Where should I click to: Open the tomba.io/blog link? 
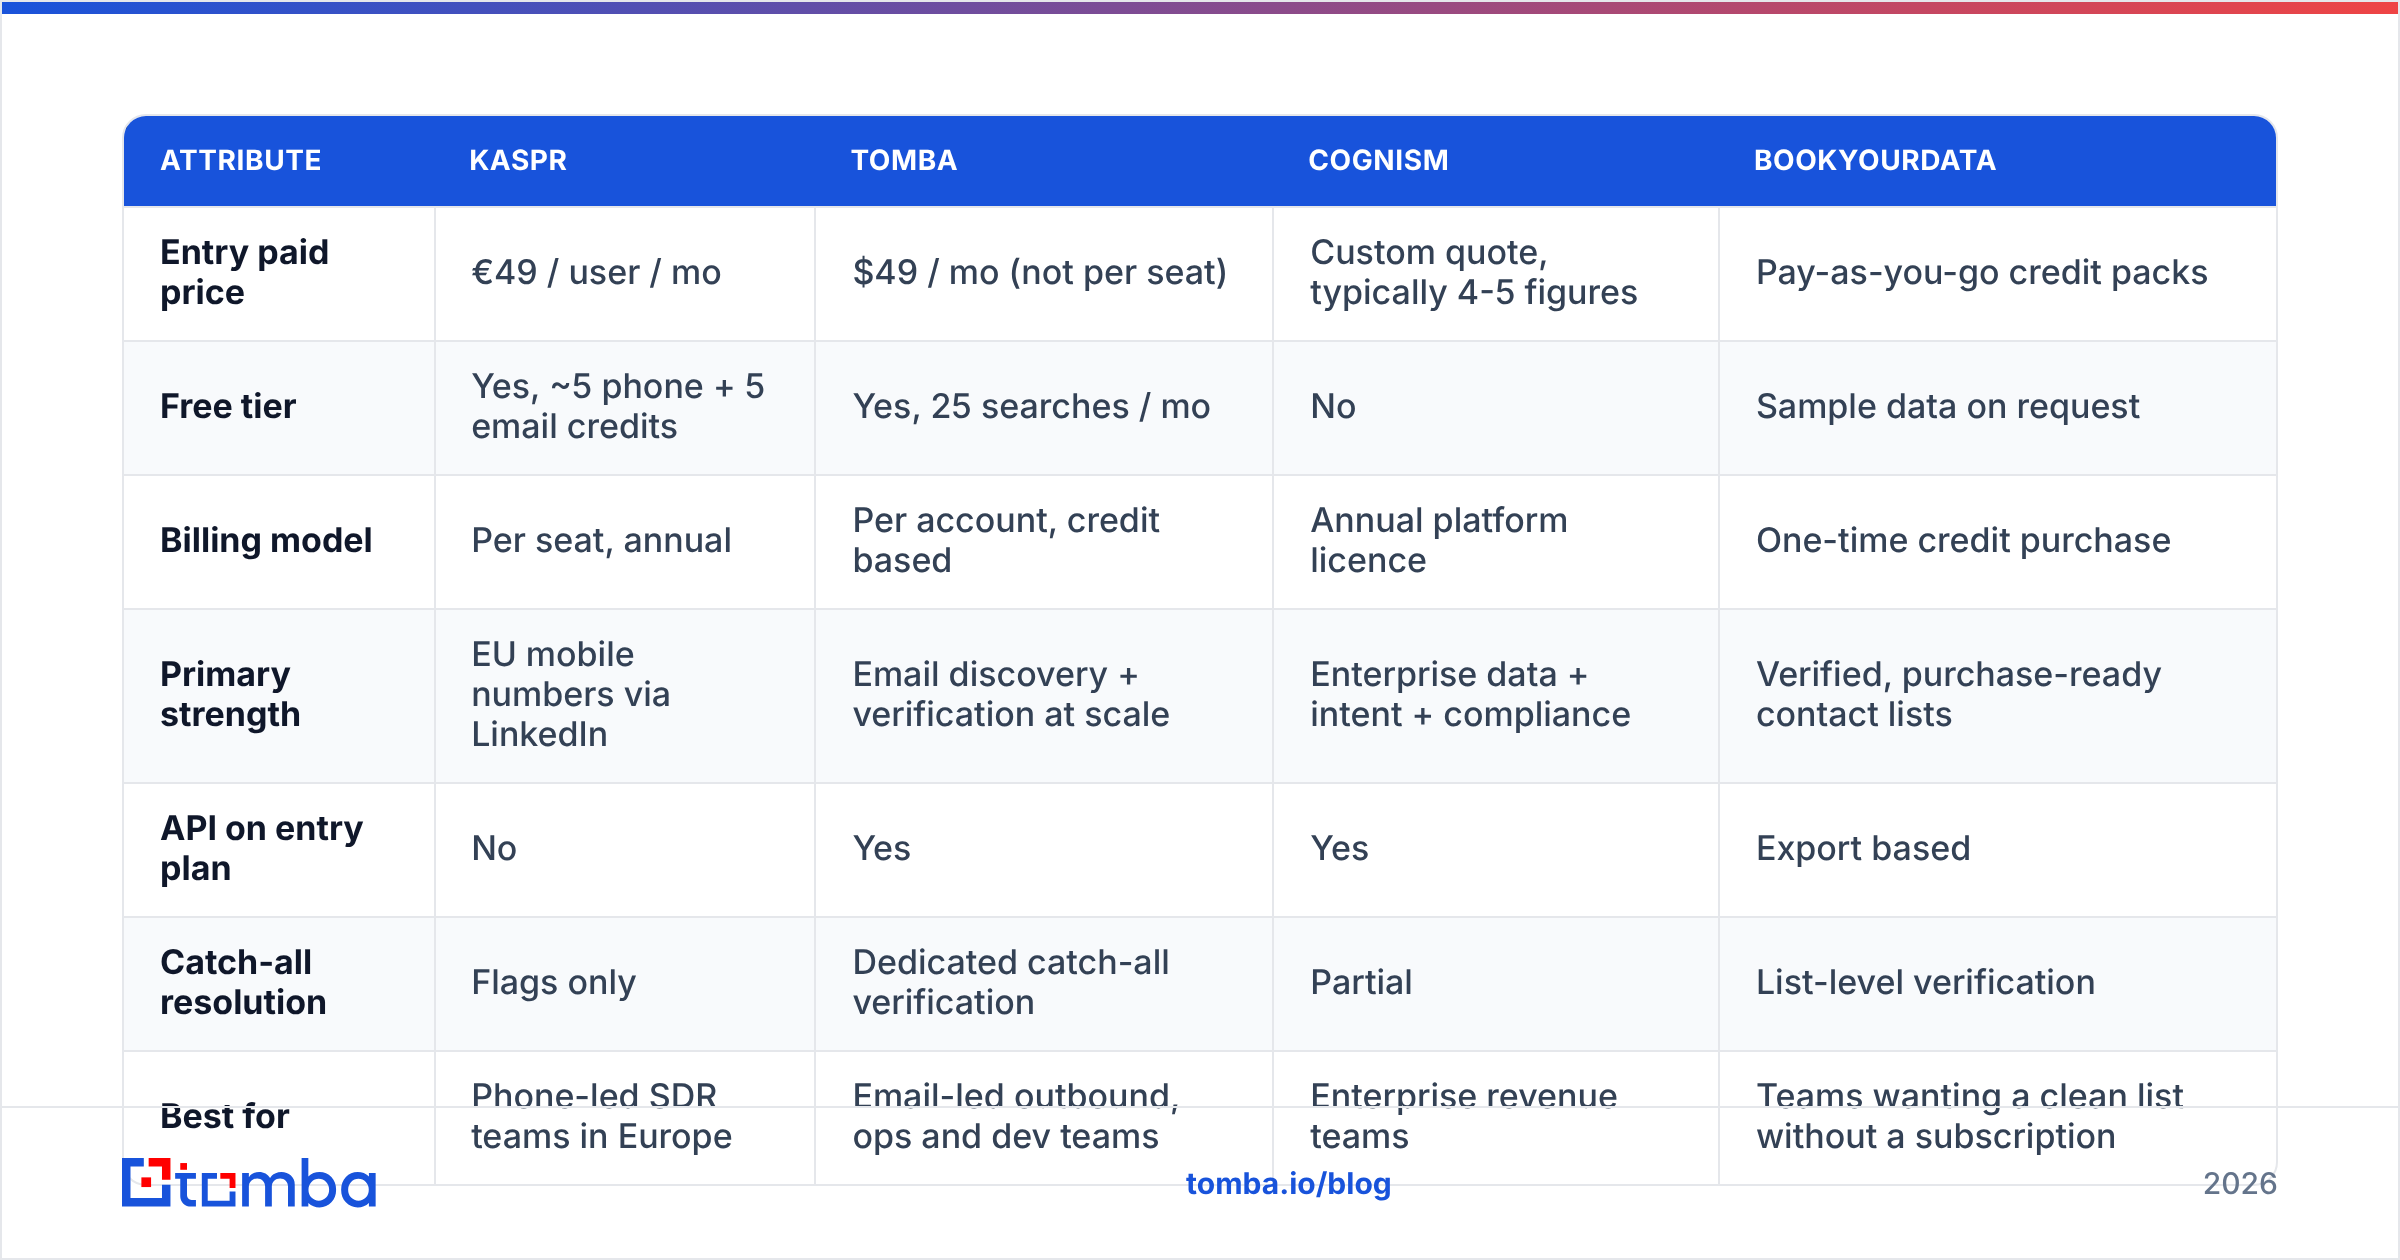(x=1288, y=1184)
